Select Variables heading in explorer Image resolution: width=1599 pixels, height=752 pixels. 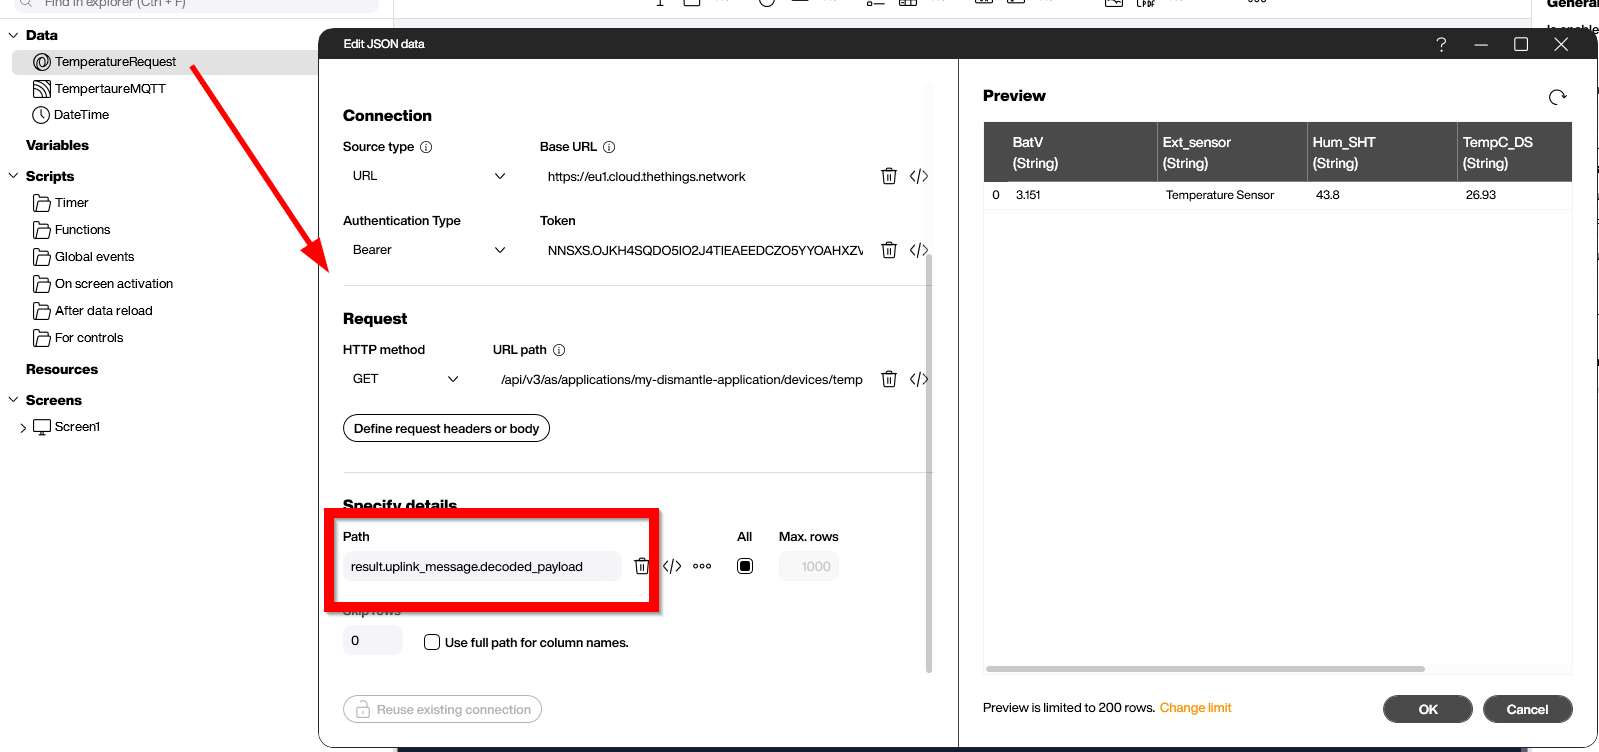click(x=57, y=145)
